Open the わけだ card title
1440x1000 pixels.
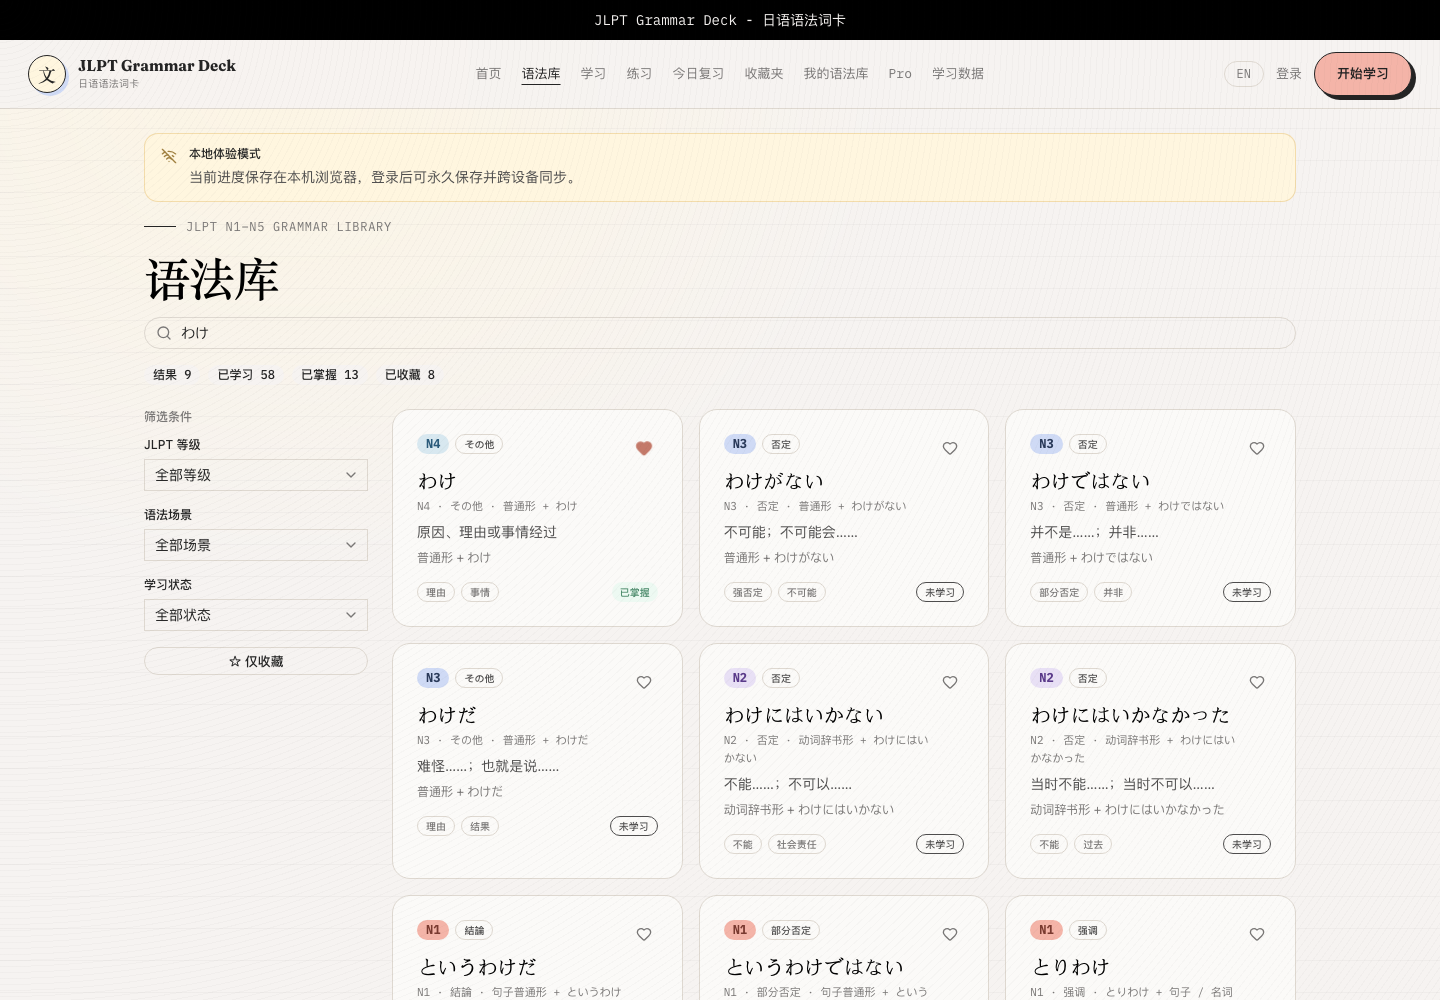pos(447,715)
